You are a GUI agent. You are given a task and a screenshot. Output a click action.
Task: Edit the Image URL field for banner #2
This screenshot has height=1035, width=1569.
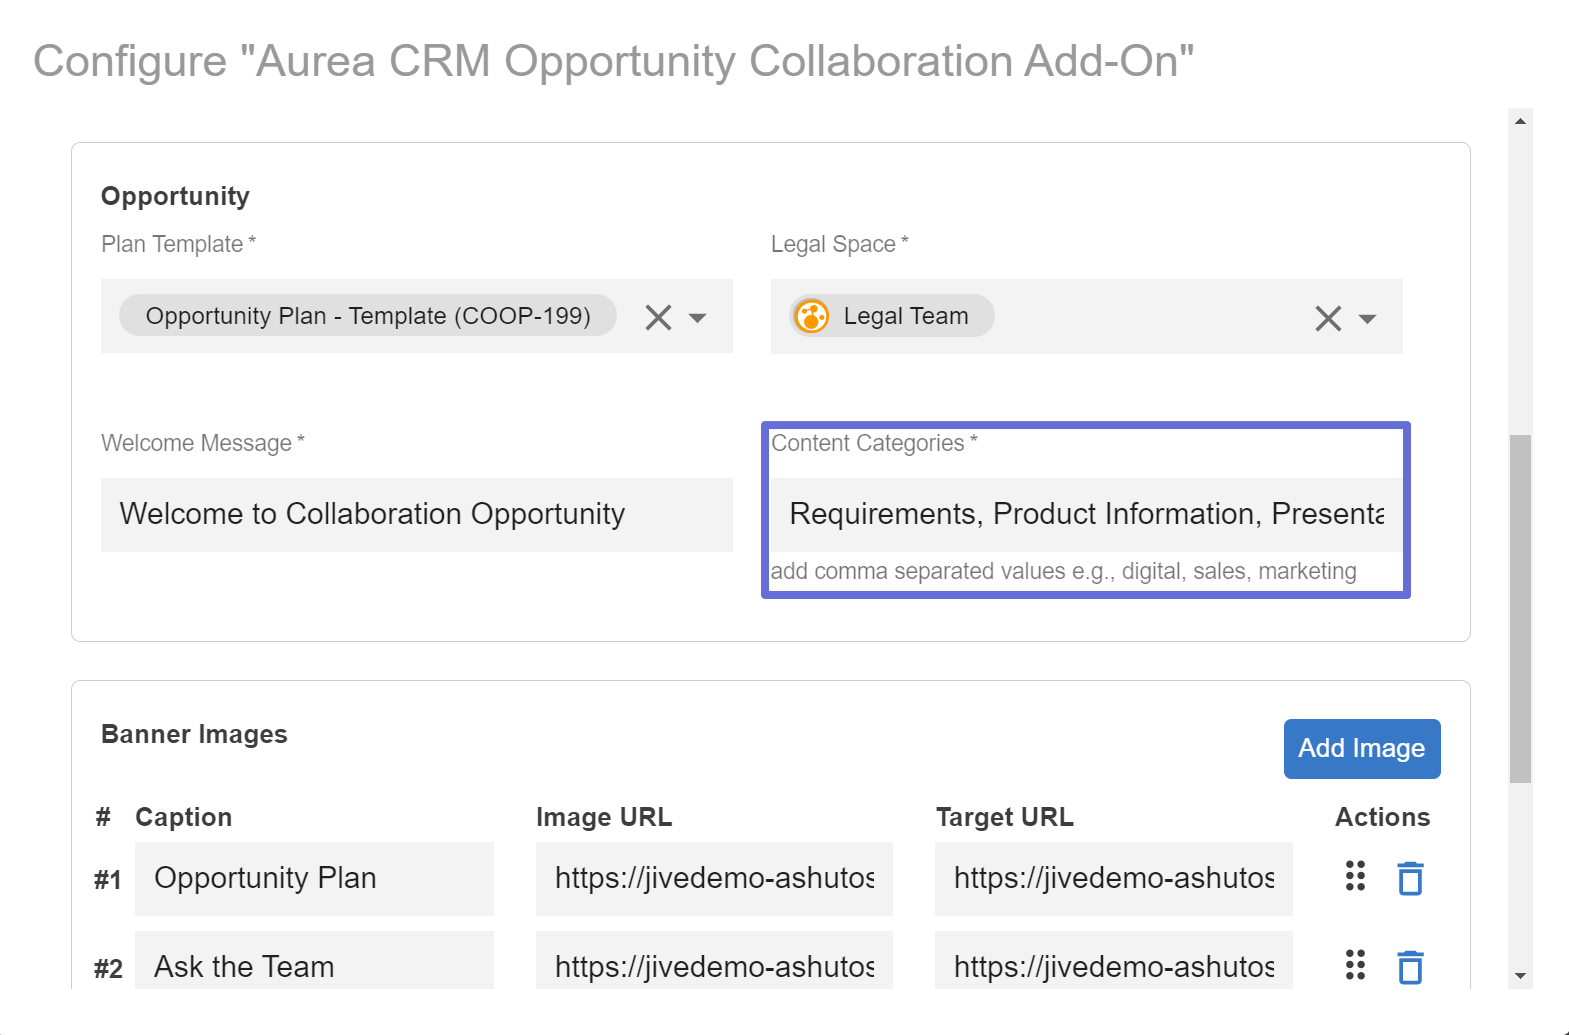click(714, 961)
